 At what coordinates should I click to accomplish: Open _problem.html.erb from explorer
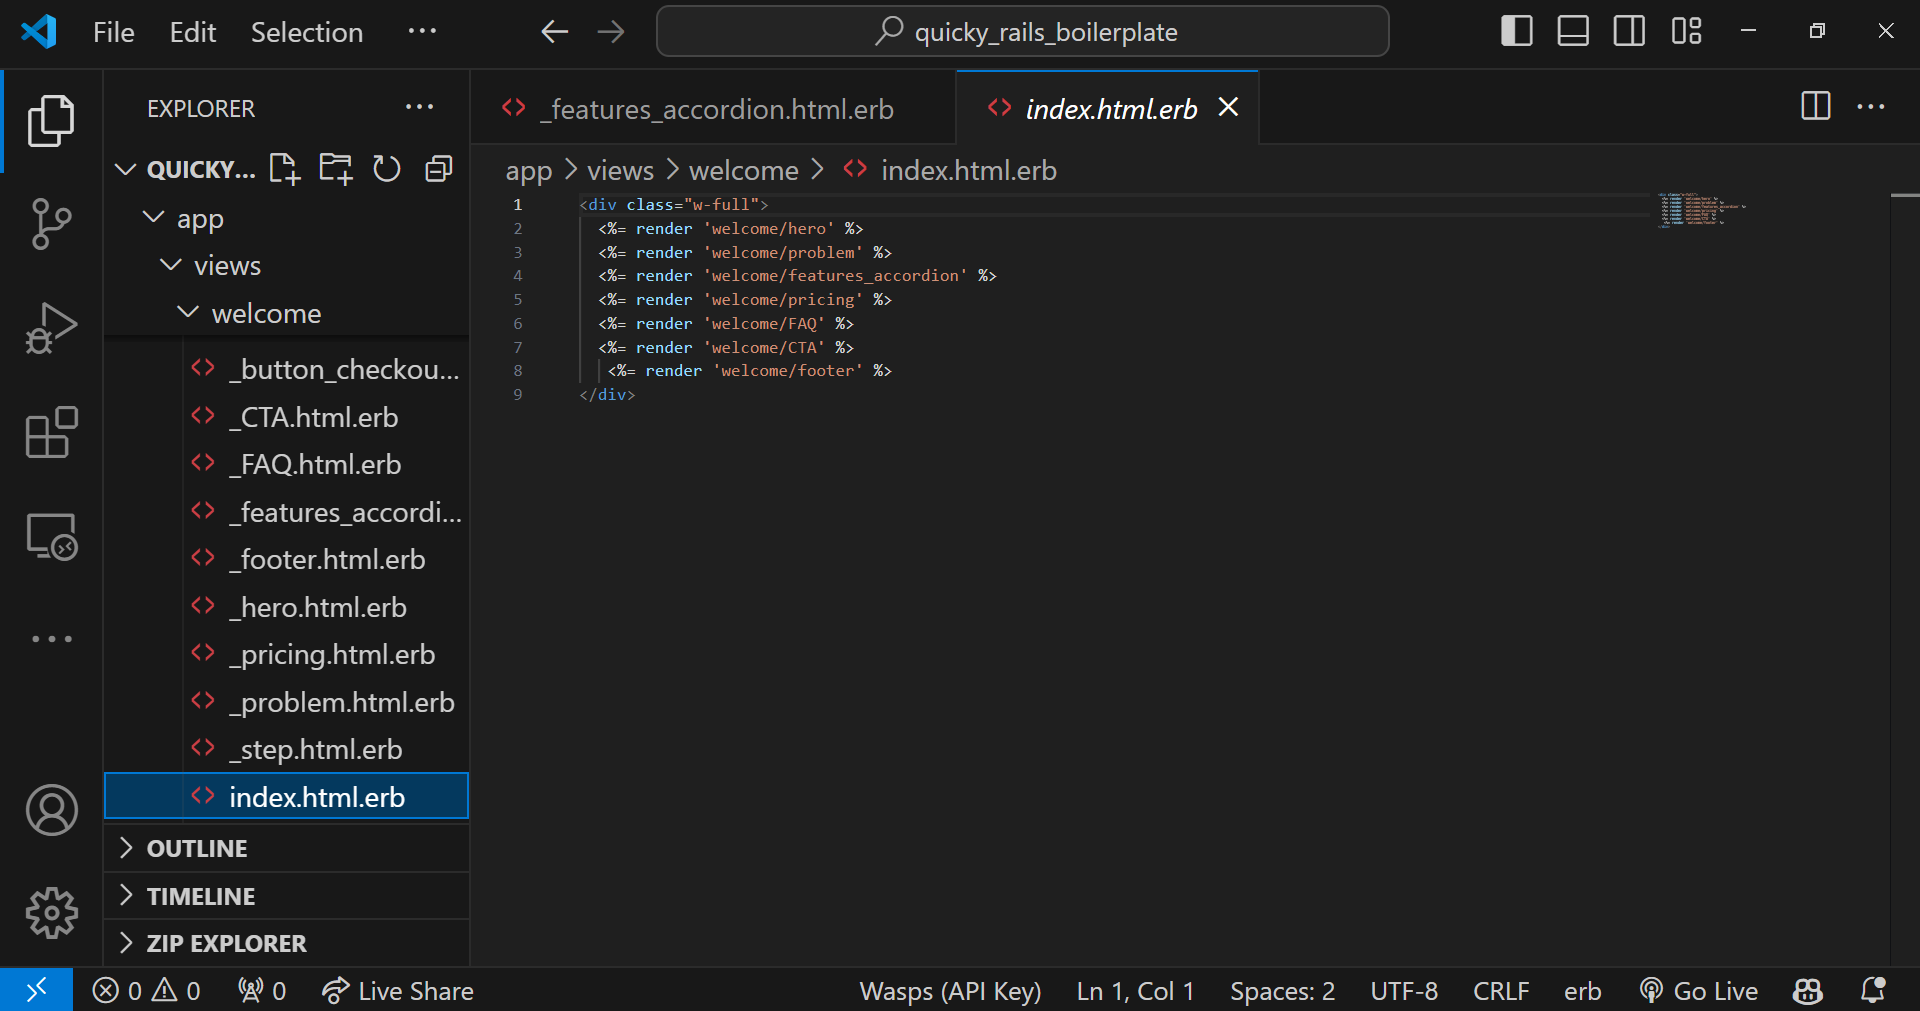coord(286,702)
